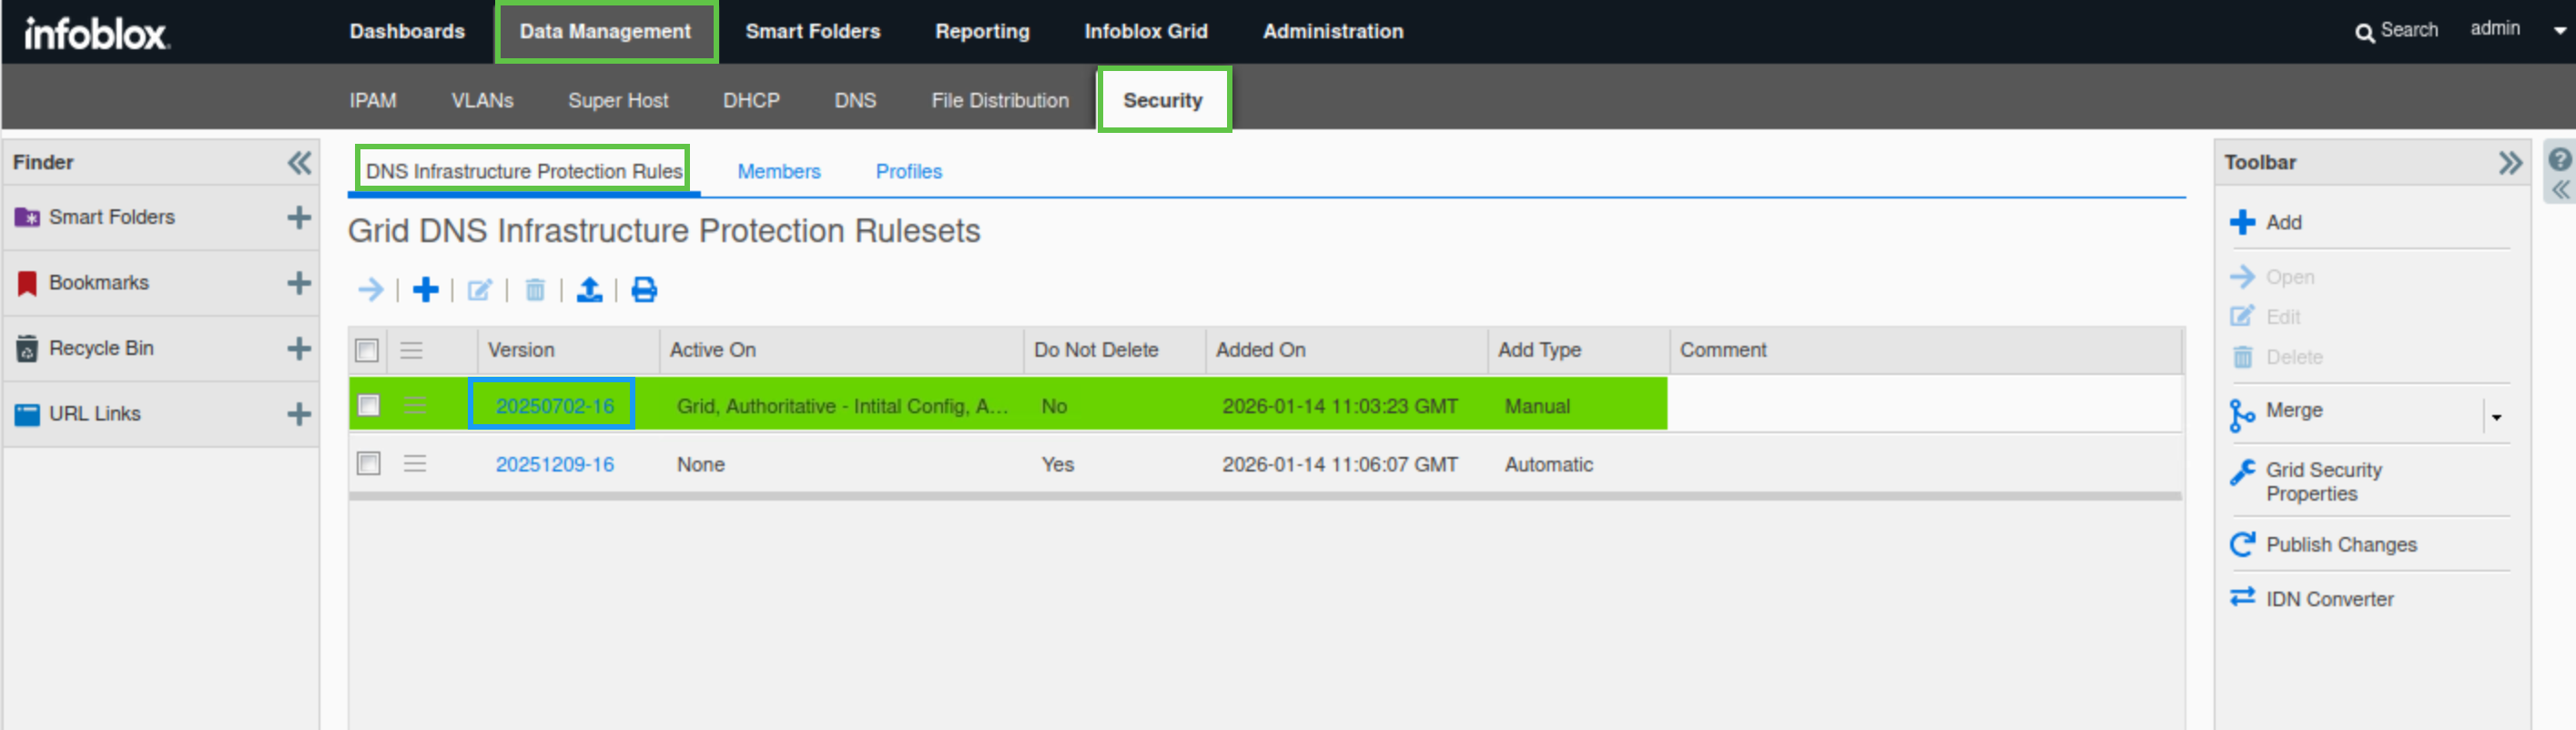Screen dimensions: 2576x730
Task: Switch to the Super Host tab
Action: (x=618, y=100)
